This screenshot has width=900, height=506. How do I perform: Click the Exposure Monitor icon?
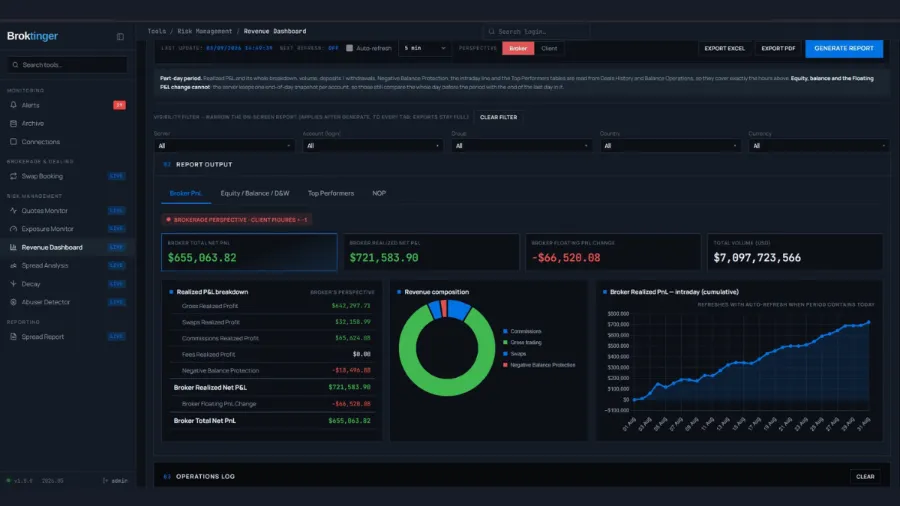point(13,229)
